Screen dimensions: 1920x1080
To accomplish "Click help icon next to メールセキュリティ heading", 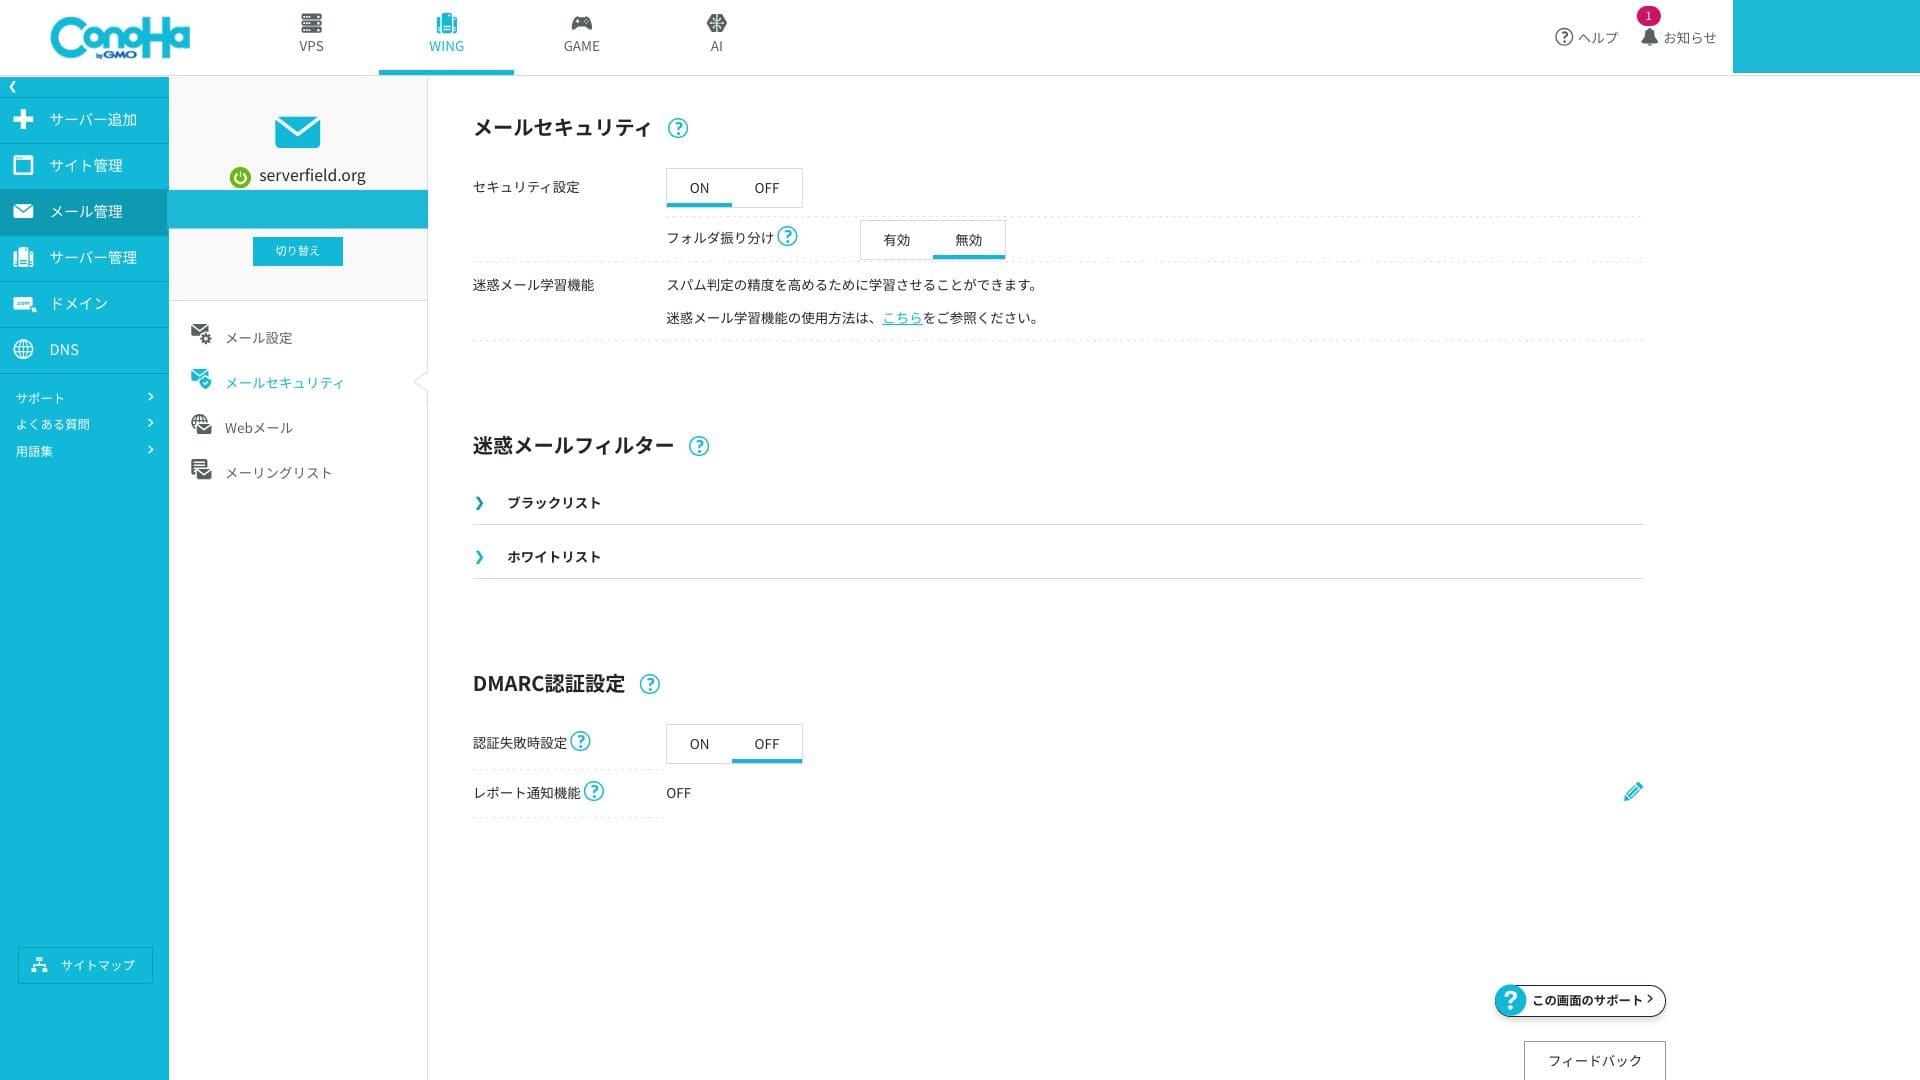I will coord(678,128).
